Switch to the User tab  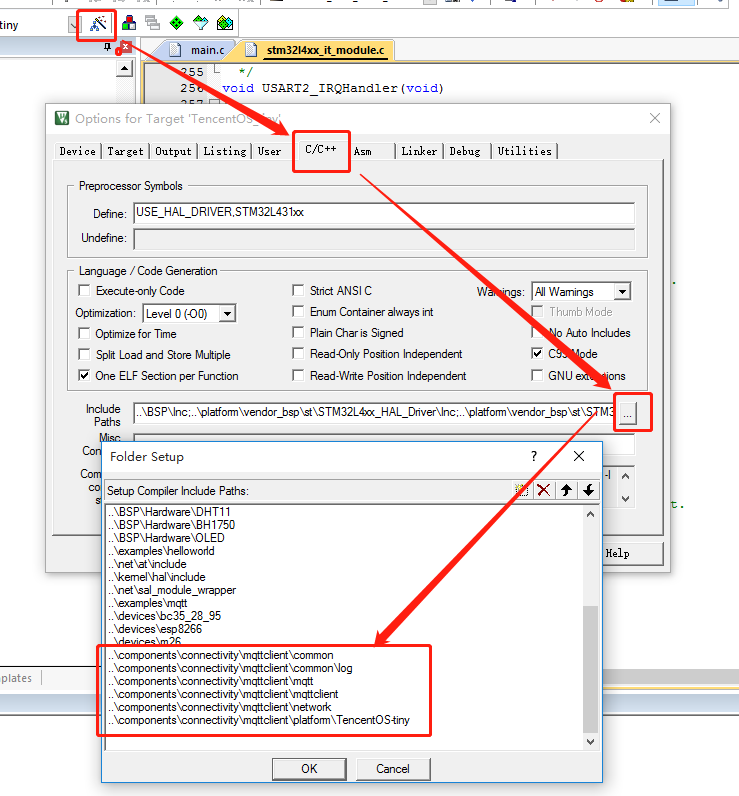tap(270, 151)
